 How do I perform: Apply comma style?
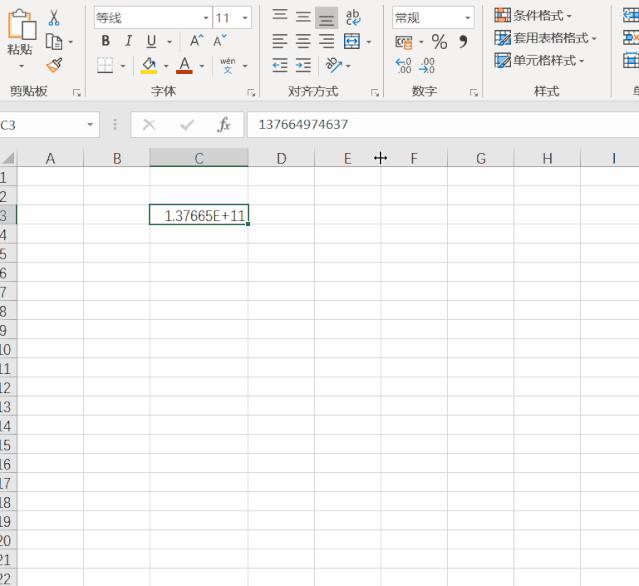[x=463, y=42]
